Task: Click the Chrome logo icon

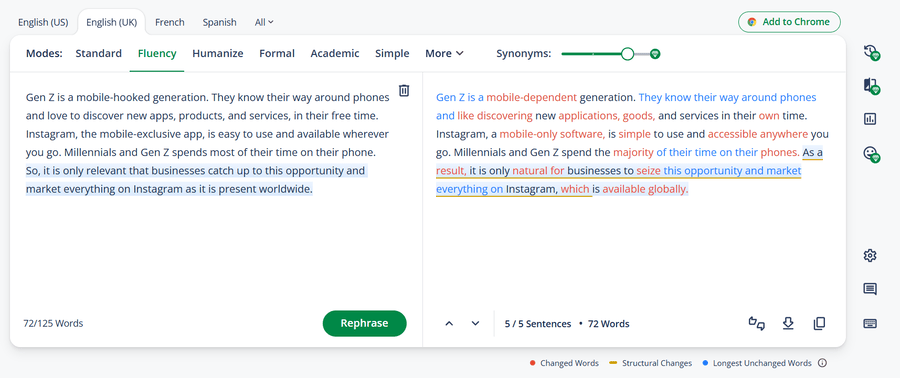Action: click(752, 22)
